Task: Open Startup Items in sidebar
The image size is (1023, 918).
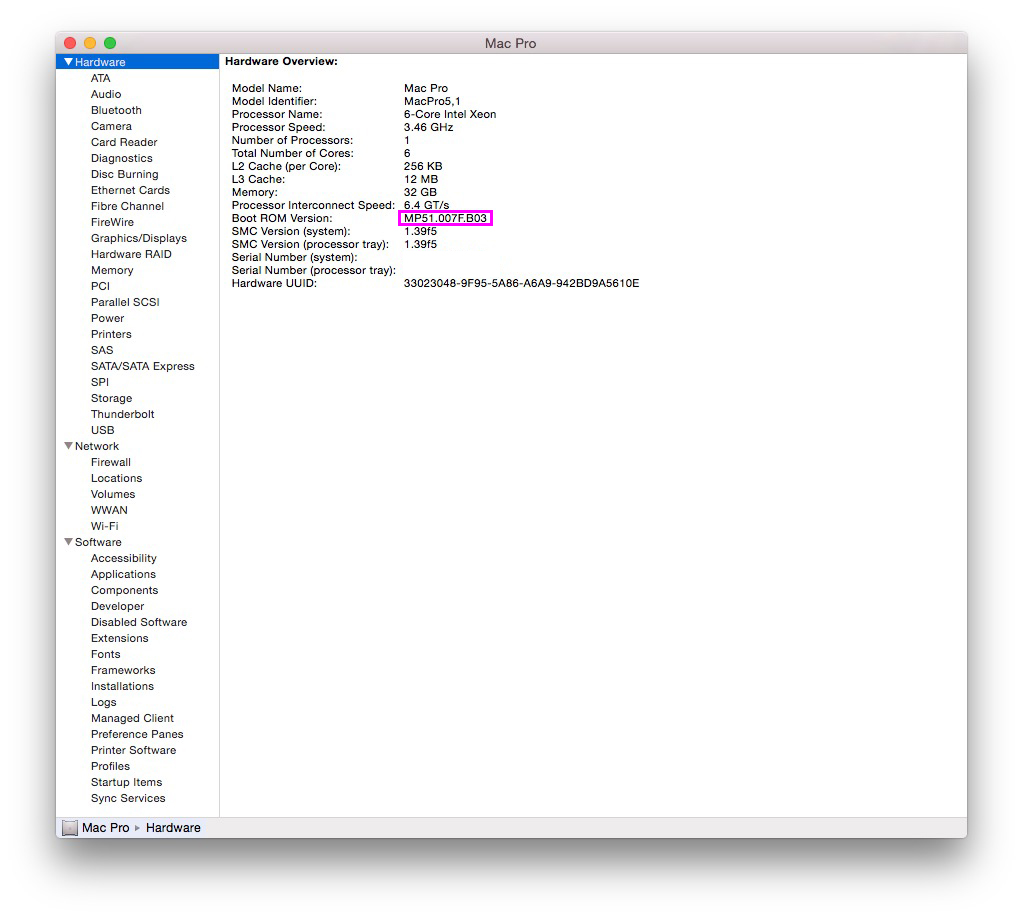Action: 126,782
